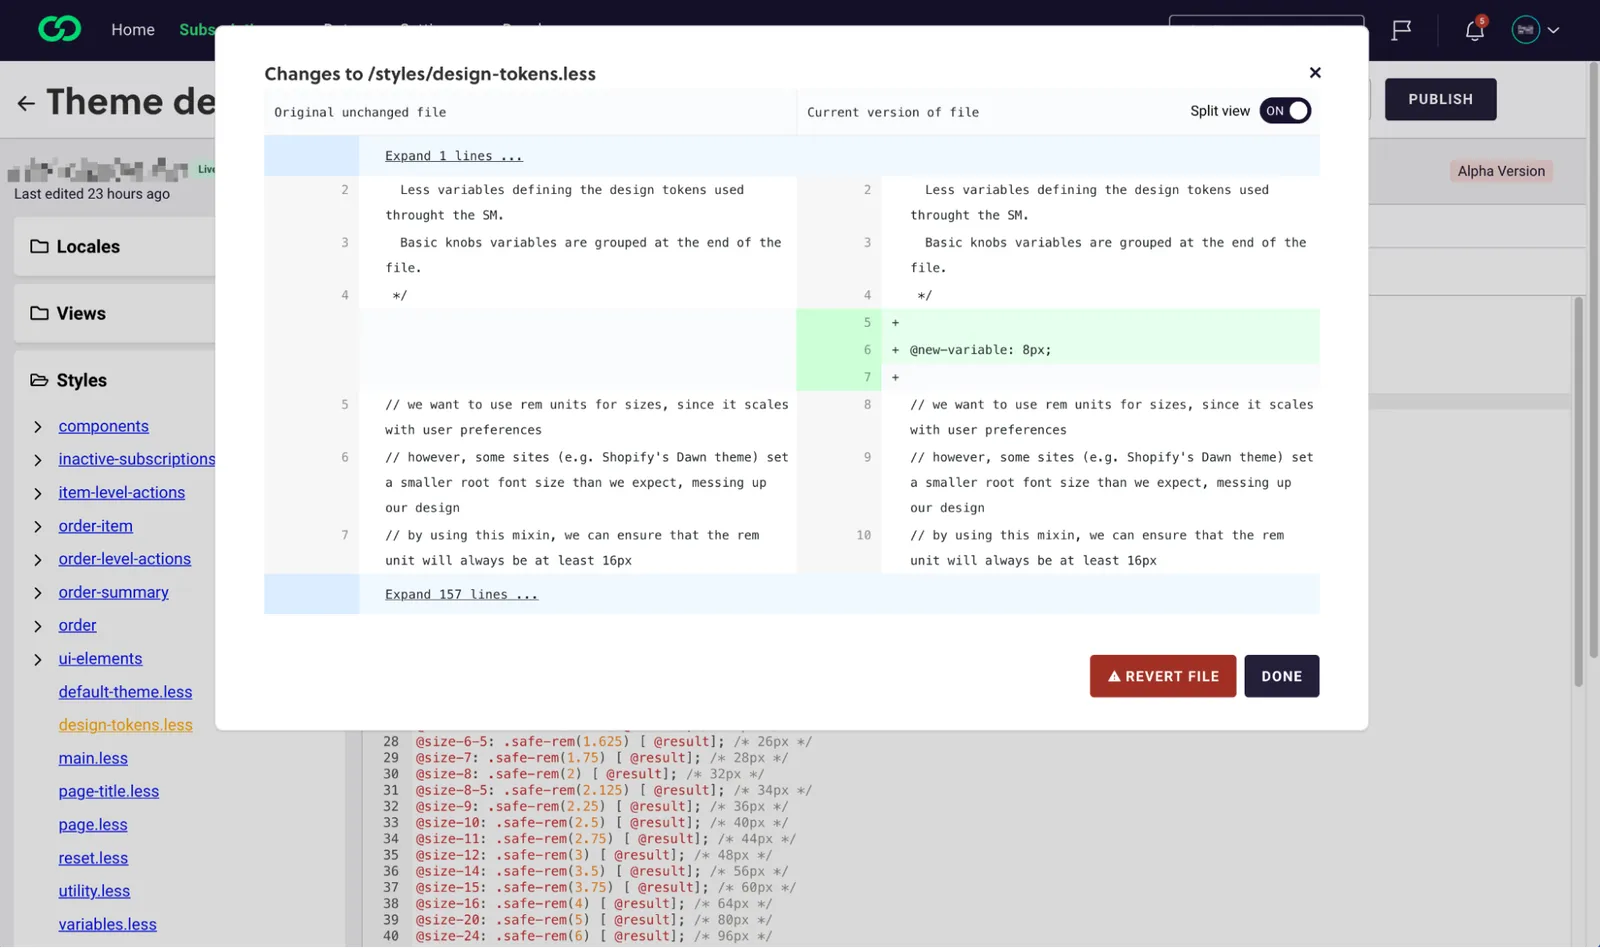Image resolution: width=1600 pixels, height=948 pixels.
Task: Click the warning icon on Revert File
Action: tap(1114, 676)
